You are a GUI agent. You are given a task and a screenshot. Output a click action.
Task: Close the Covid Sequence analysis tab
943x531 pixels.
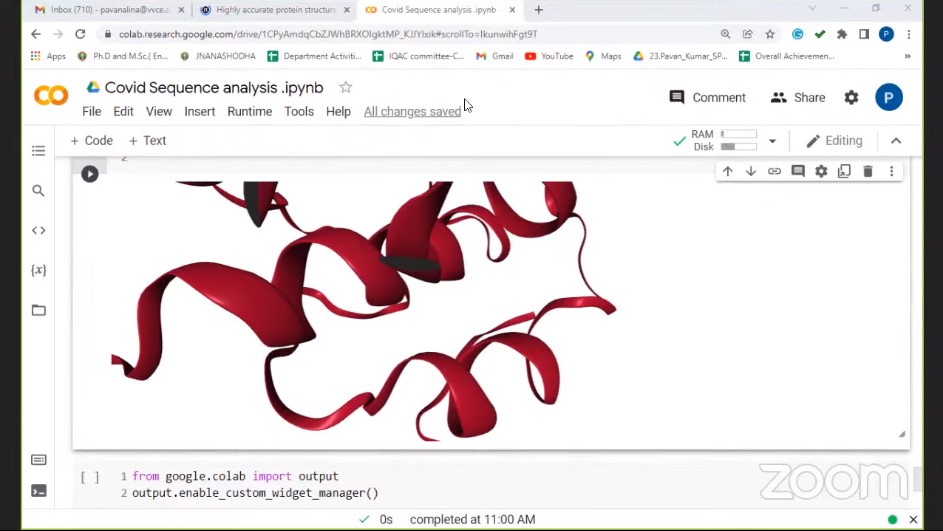pos(512,10)
